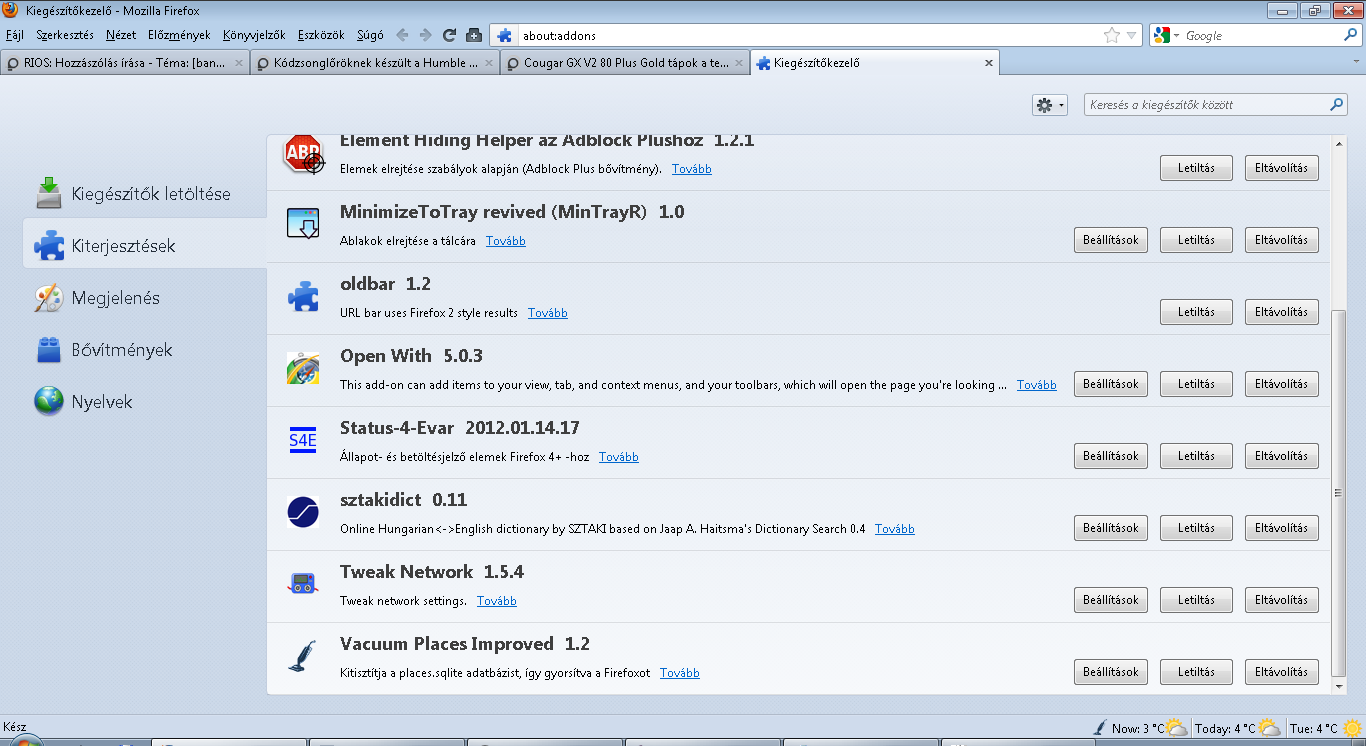Click the Firefox logo in title bar
This screenshot has width=1366, height=746.
[x=10, y=10]
